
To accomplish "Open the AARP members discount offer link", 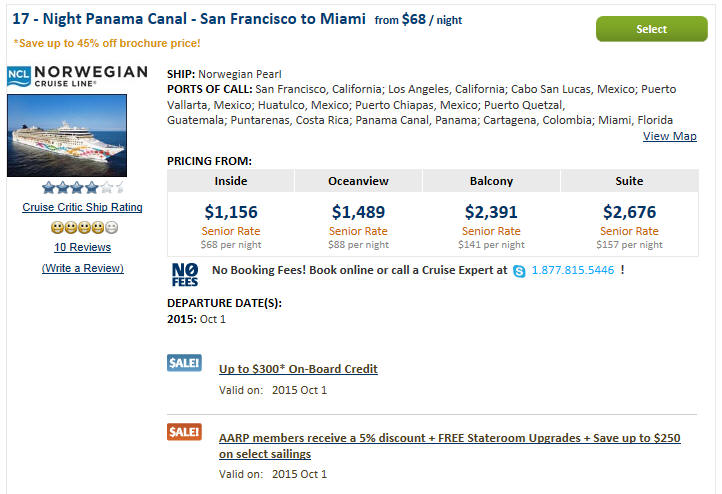I will coord(449,446).
